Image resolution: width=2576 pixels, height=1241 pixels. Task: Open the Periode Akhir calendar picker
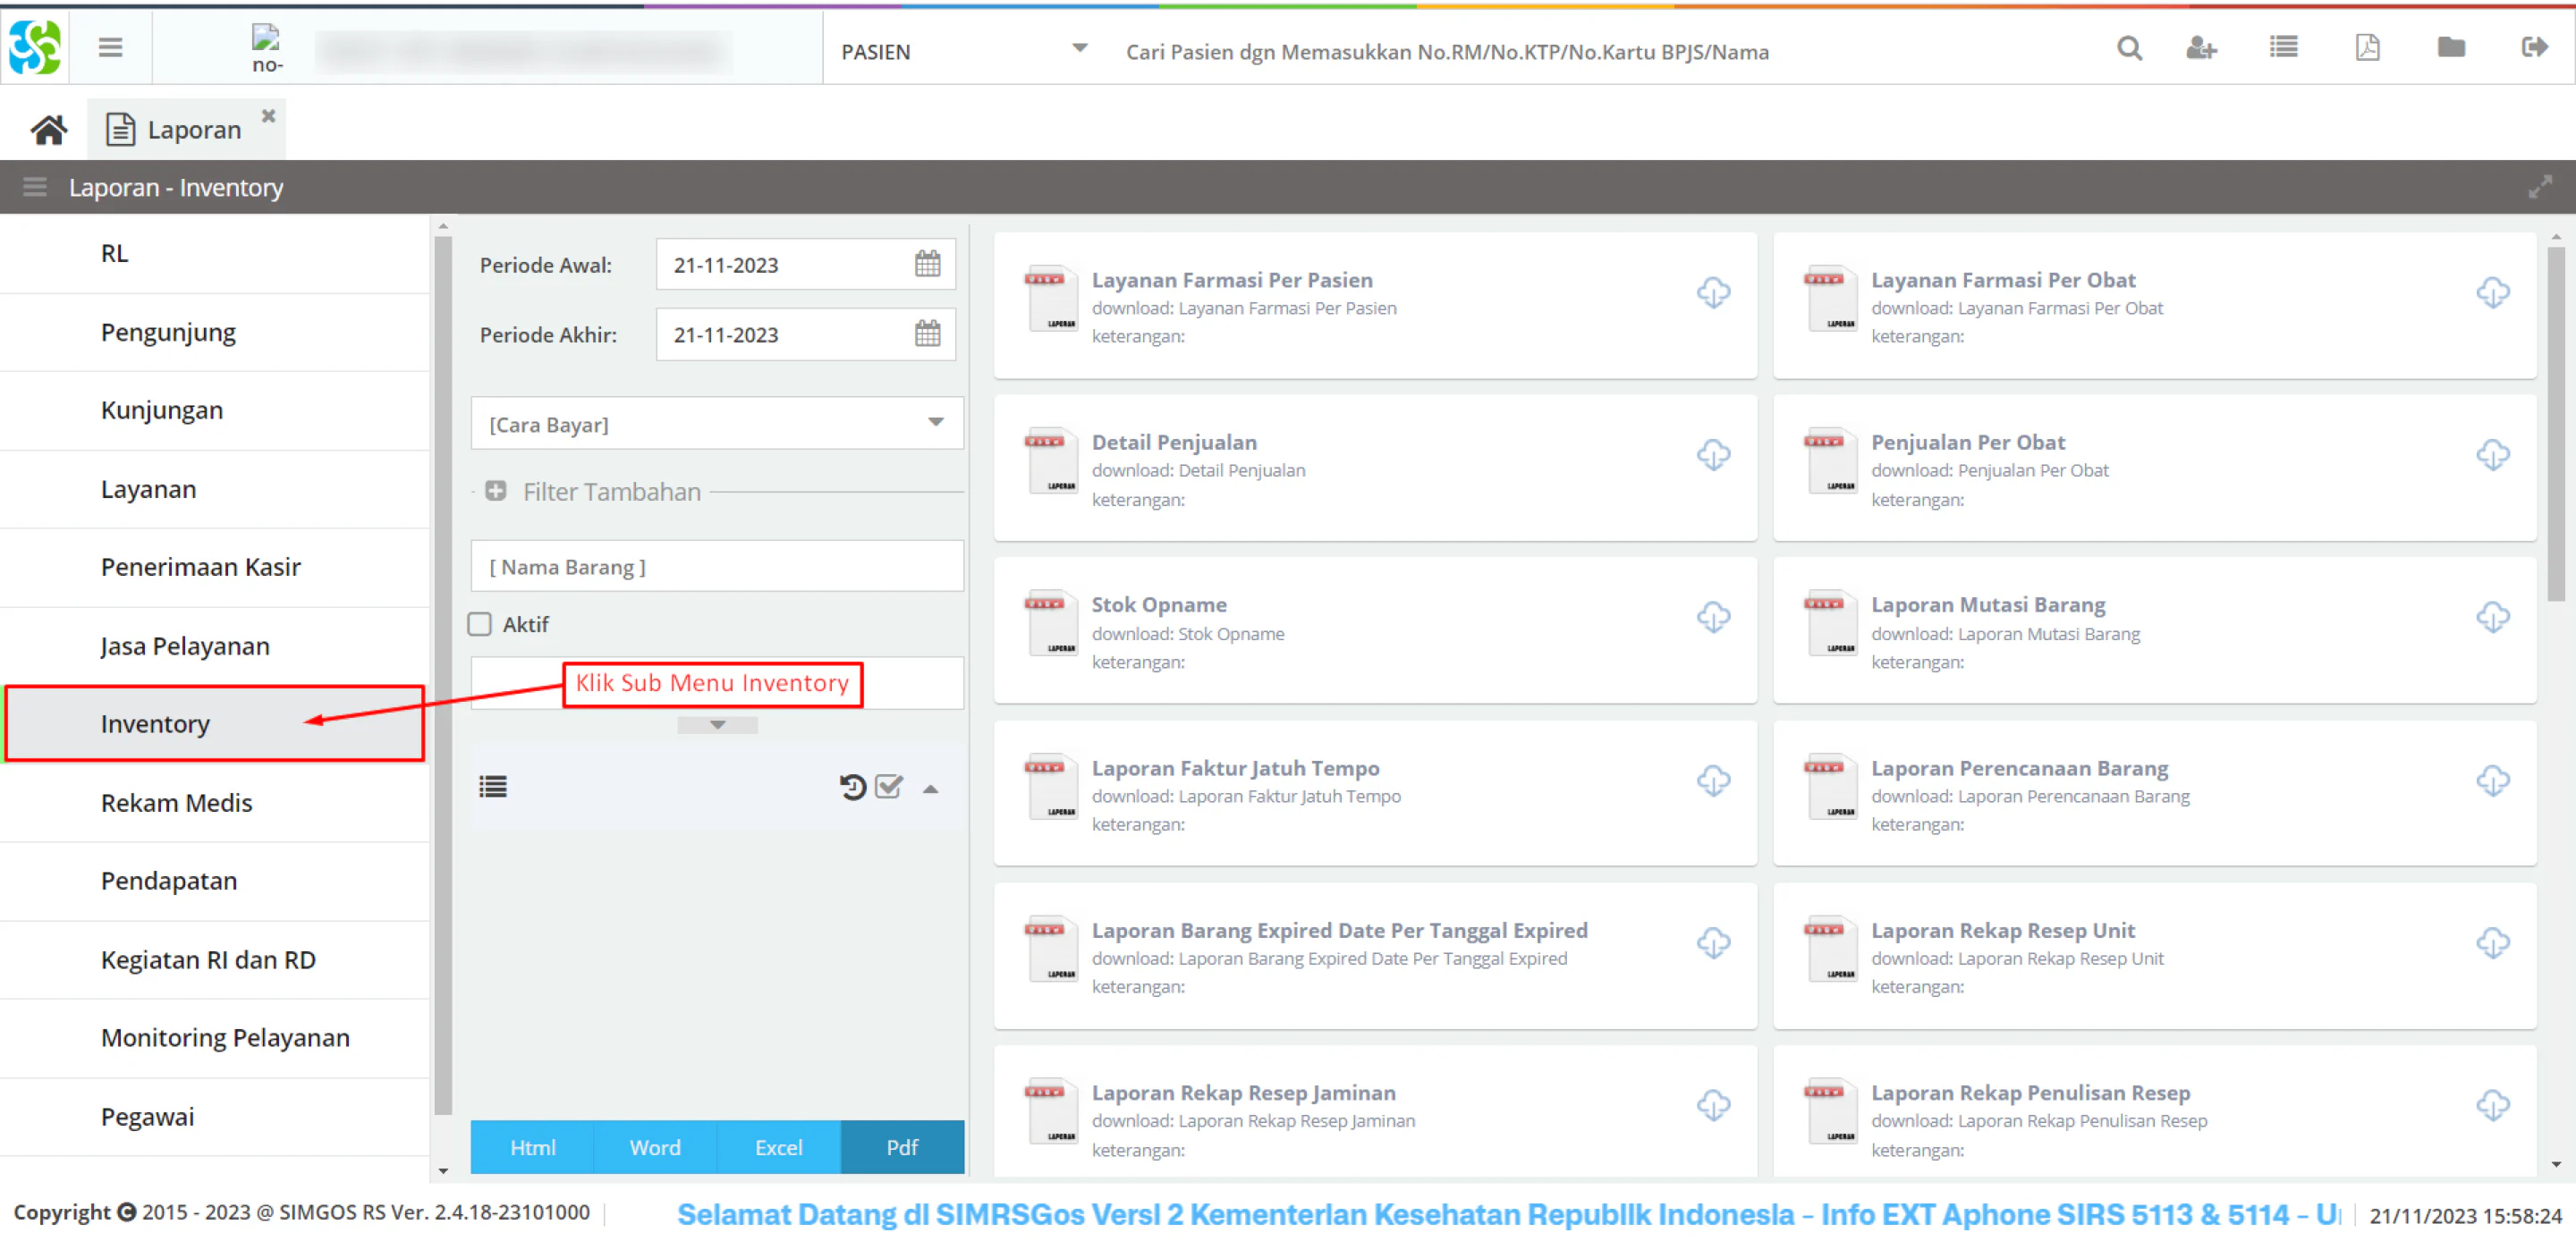coord(927,334)
